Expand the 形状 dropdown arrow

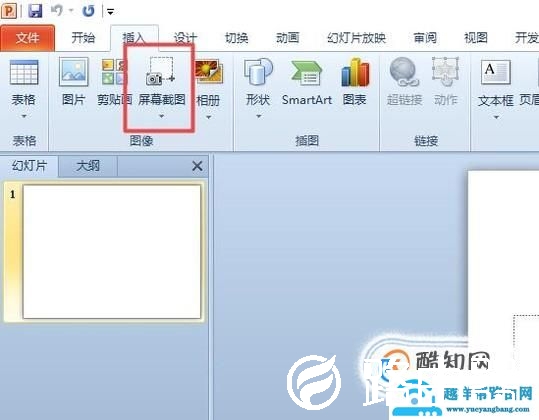258,117
